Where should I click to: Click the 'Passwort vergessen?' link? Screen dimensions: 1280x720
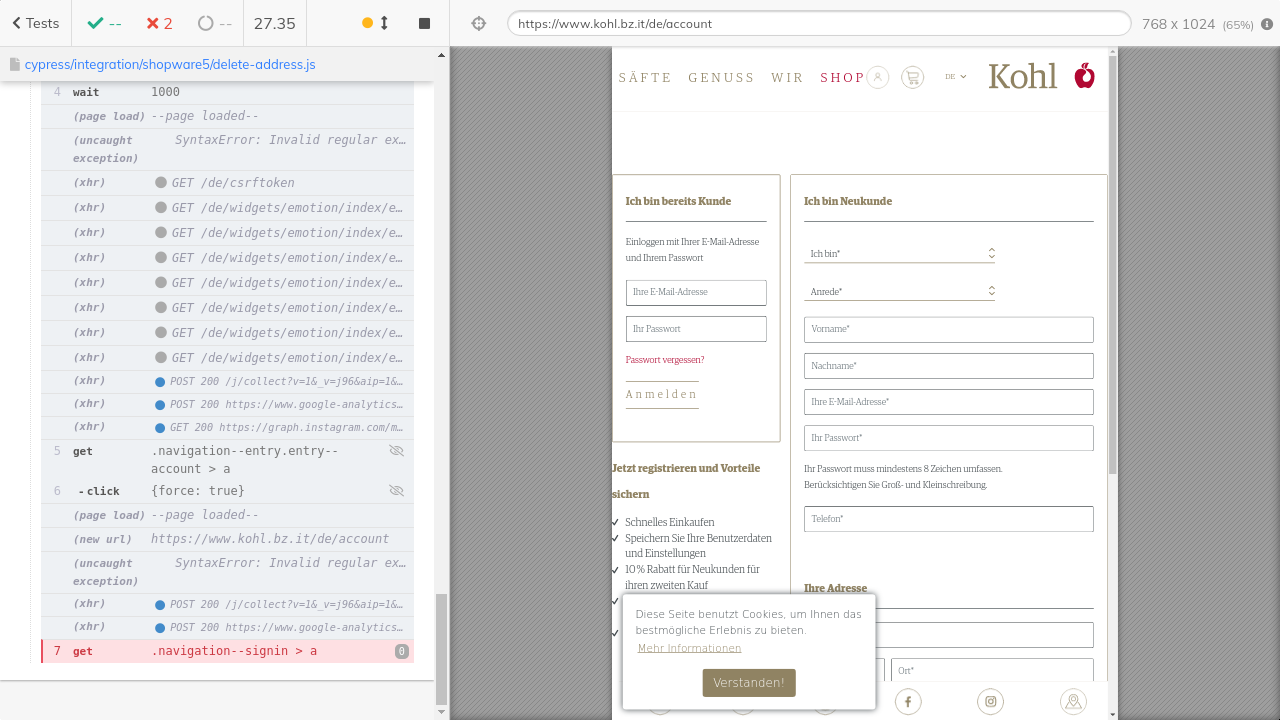(665, 360)
